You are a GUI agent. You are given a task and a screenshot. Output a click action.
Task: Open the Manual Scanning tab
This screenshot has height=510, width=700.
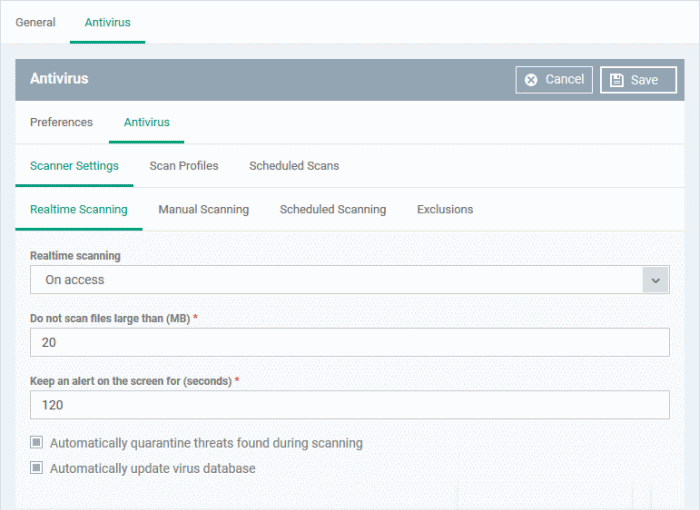[x=203, y=210]
